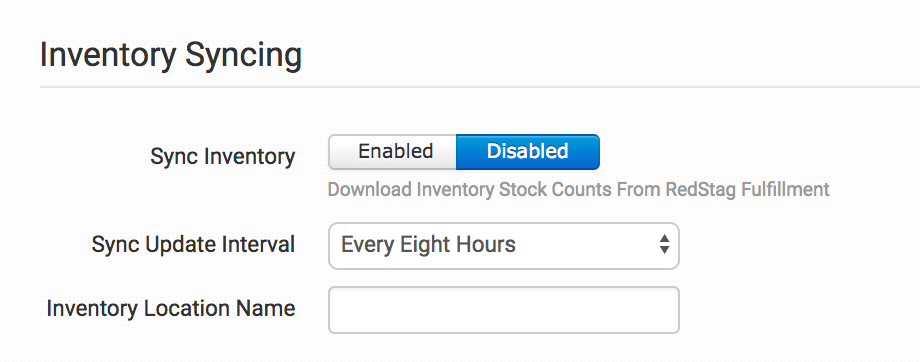Click the up-down arrows on the interval select

(x=664, y=244)
